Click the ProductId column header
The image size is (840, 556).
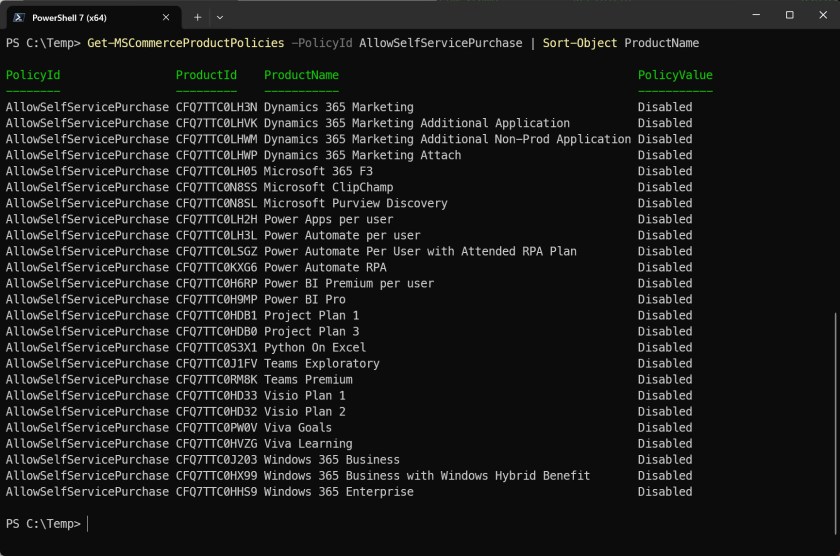pyautogui.click(x=206, y=75)
